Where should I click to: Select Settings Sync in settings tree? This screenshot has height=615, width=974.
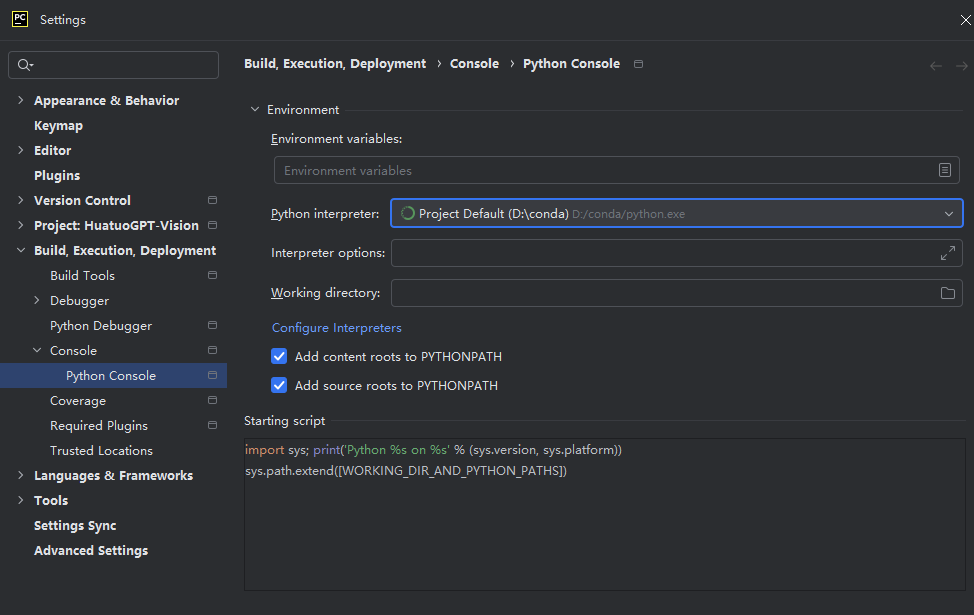(75, 526)
